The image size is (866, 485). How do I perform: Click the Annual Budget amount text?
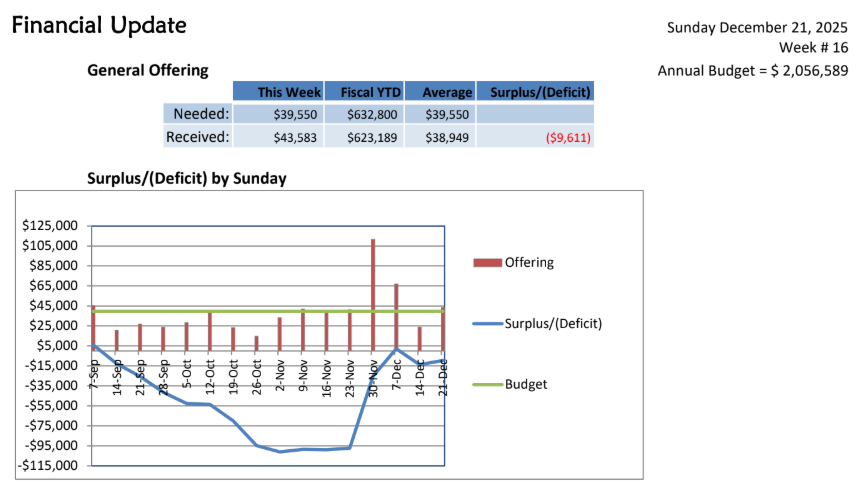point(753,71)
